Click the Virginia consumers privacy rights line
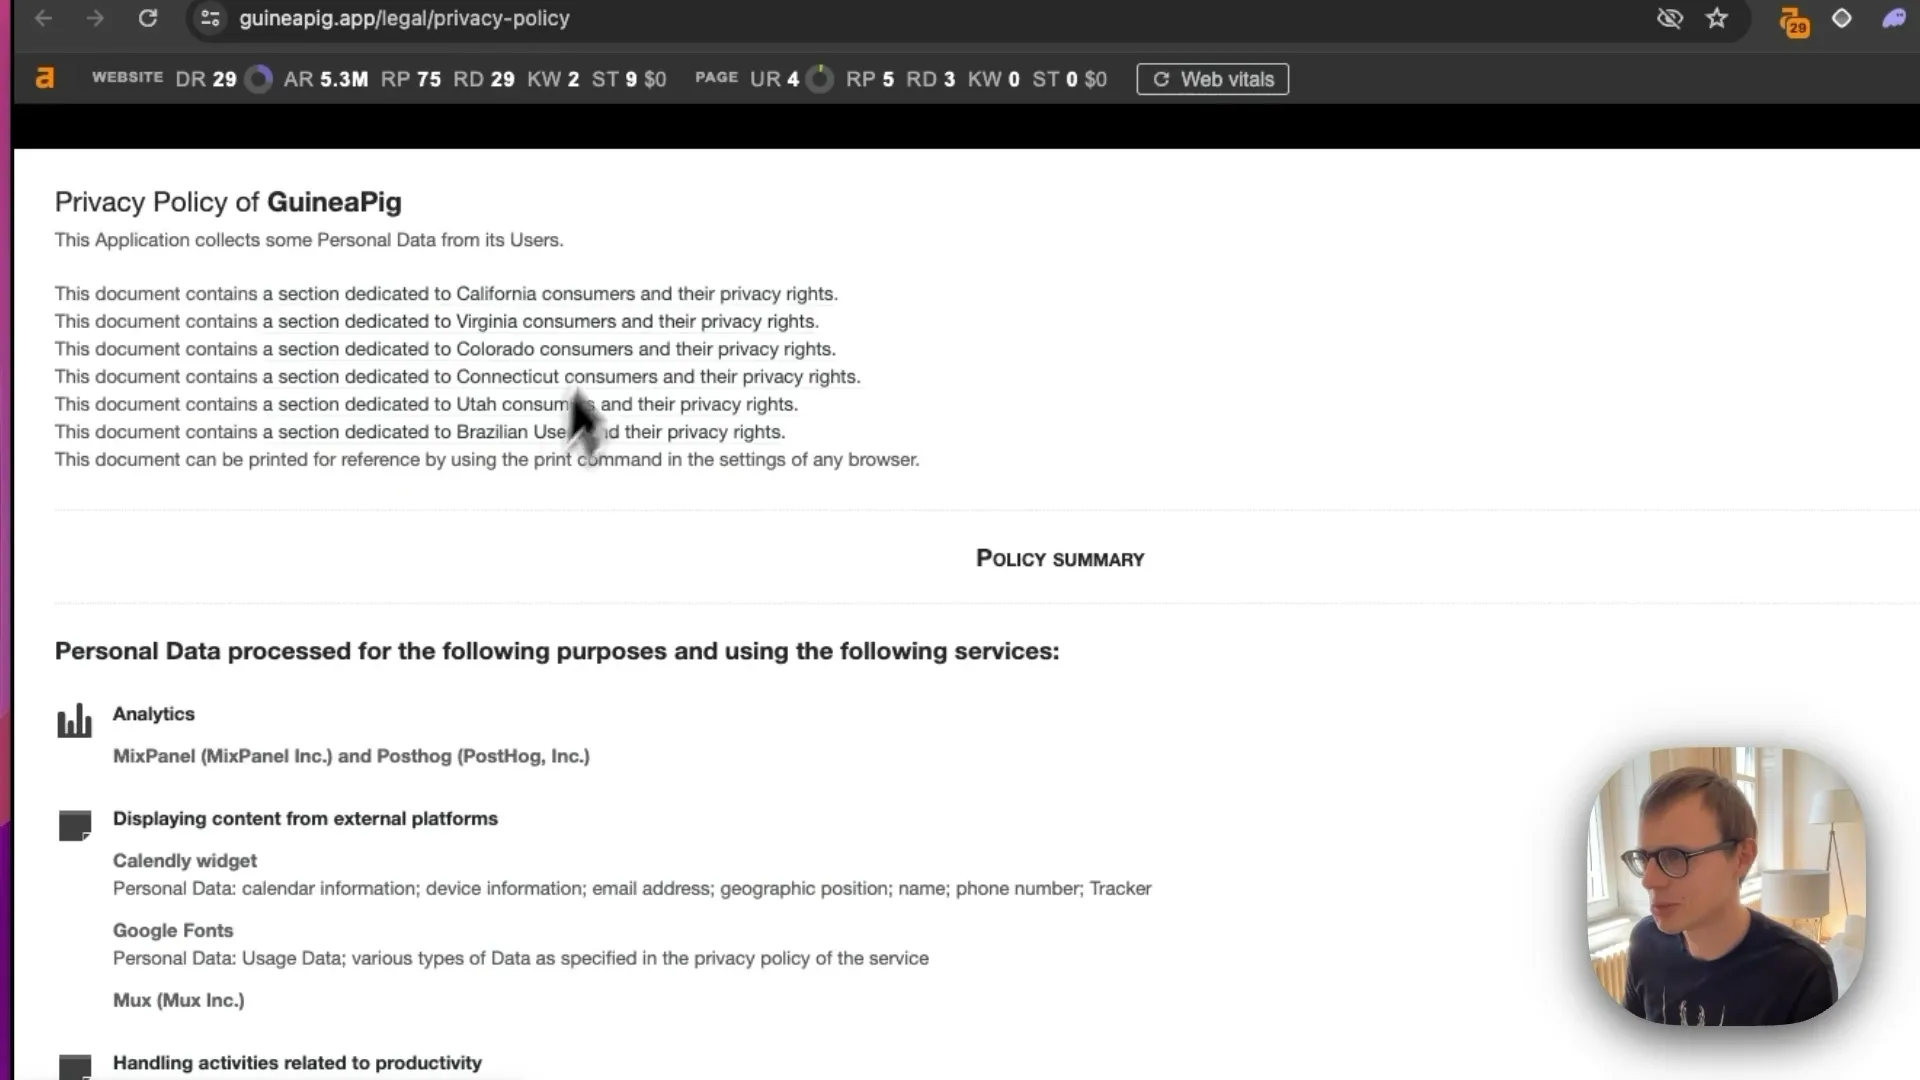 437,322
